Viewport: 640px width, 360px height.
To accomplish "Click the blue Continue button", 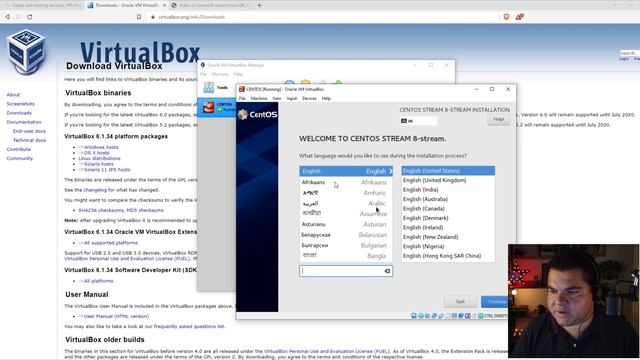I will [x=496, y=301].
